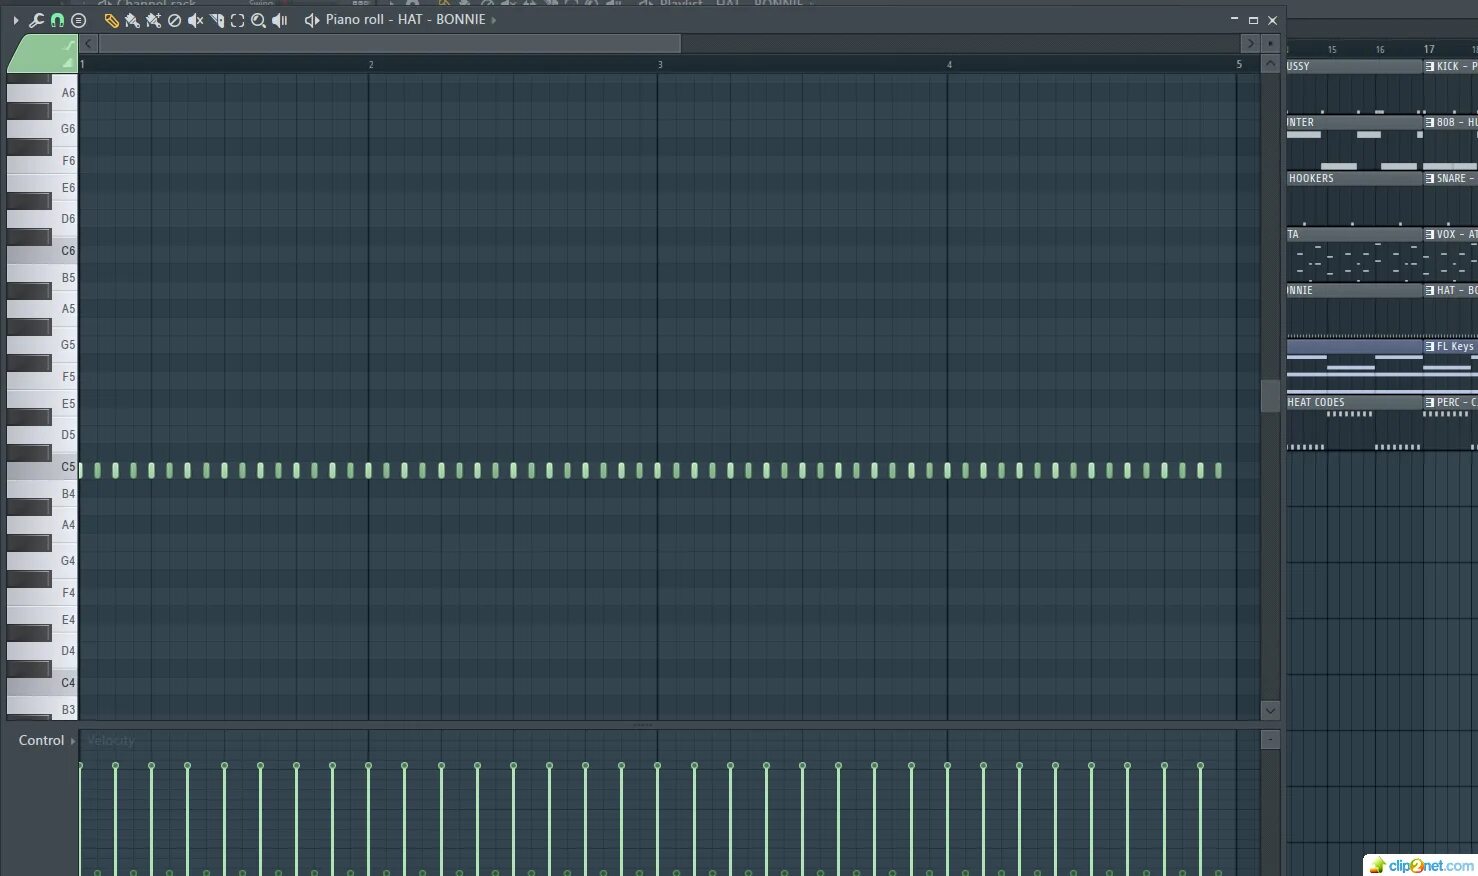Image resolution: width=1478 pixels, height=876 pixels.
Task: Click the horizontal scroll left arrow
Action: (88, 43)
